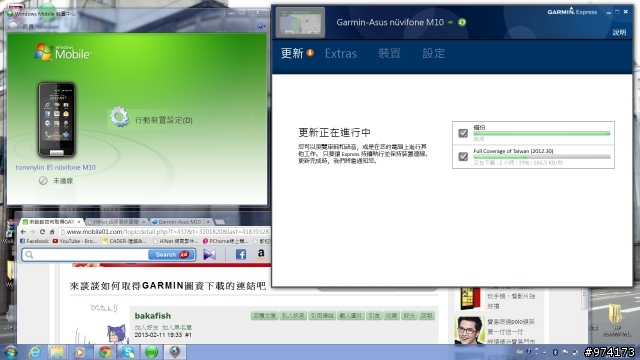Open the YouTube bookmark in Chrome
Image resolution: width=640 pixels, height=360 pixels.
click(75, 241)
